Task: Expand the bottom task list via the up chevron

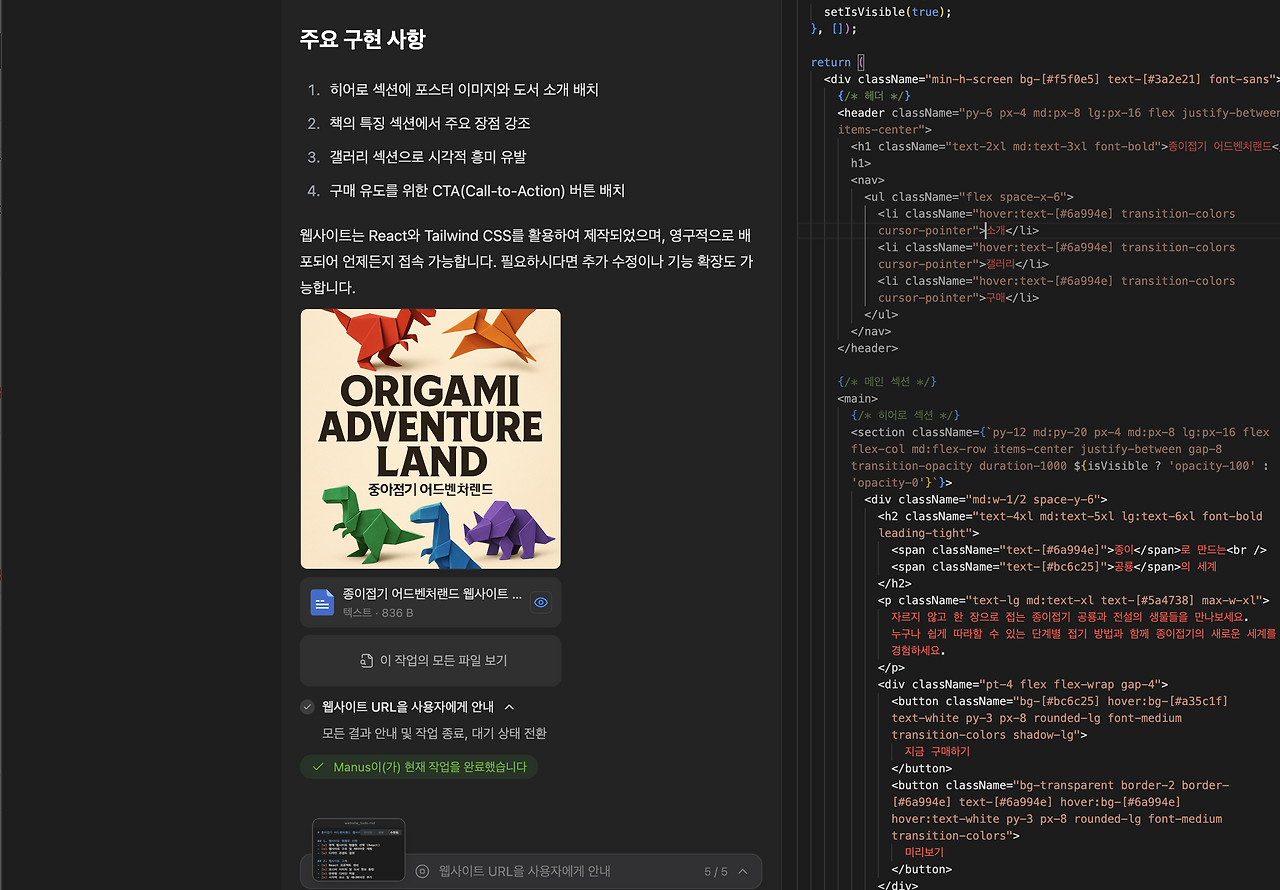Action: (x=741, y=870)
